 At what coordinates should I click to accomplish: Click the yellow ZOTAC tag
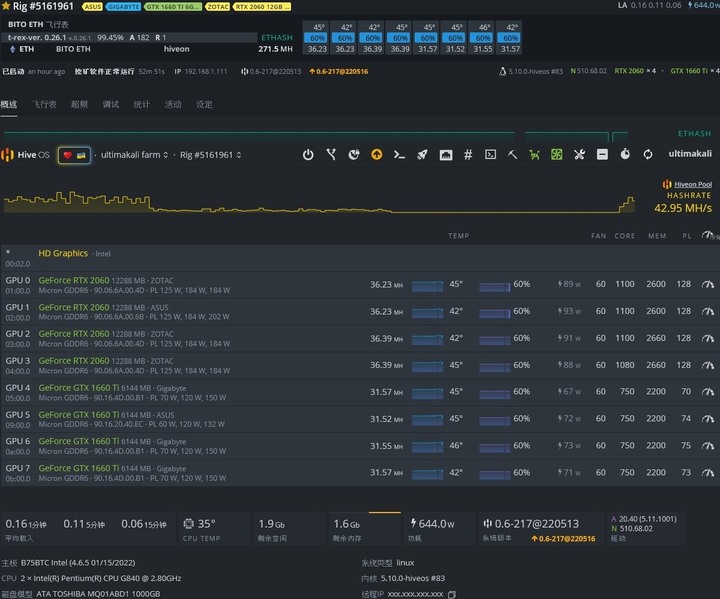click(x=217, y=6)
